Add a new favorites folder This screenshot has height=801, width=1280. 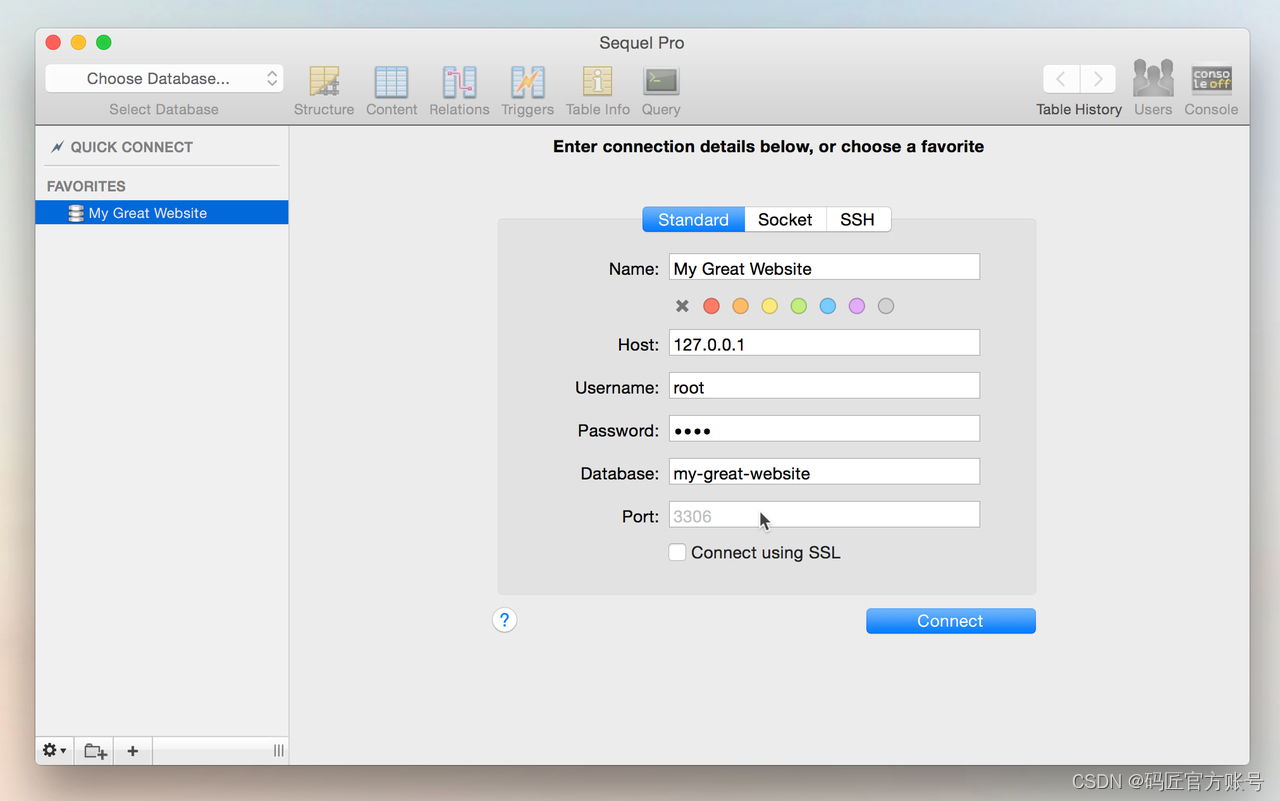(95, 751)
